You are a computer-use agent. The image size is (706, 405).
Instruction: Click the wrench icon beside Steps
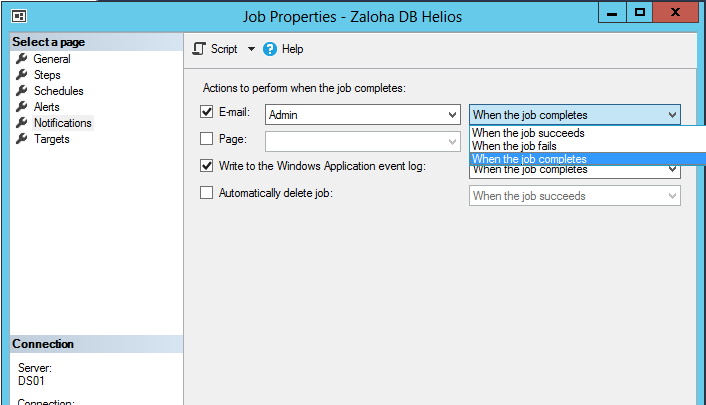(x=22, y=74)
